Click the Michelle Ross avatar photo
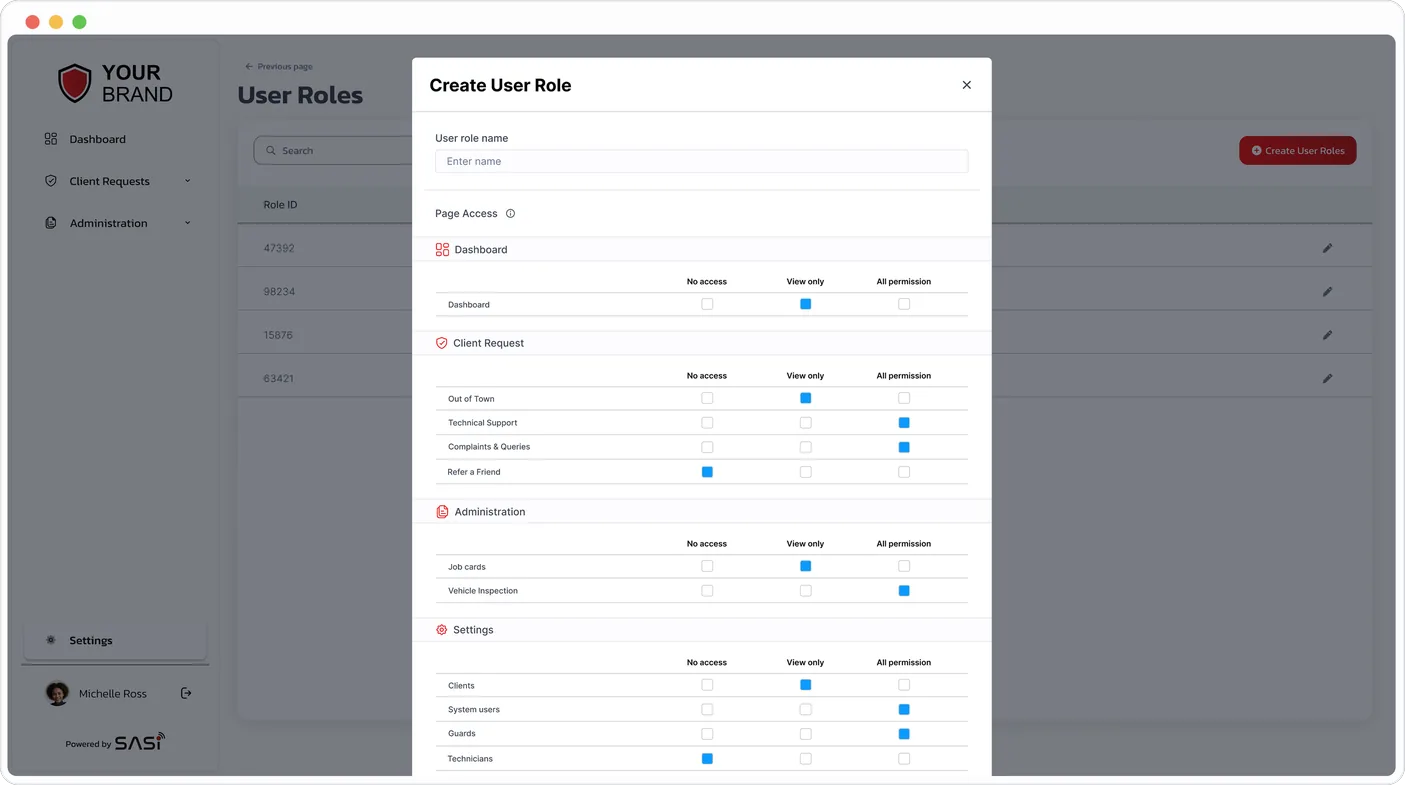Image resolution: width=1405 pixels, height=785 pixels. pyautogui.click(x=57, y=693)
